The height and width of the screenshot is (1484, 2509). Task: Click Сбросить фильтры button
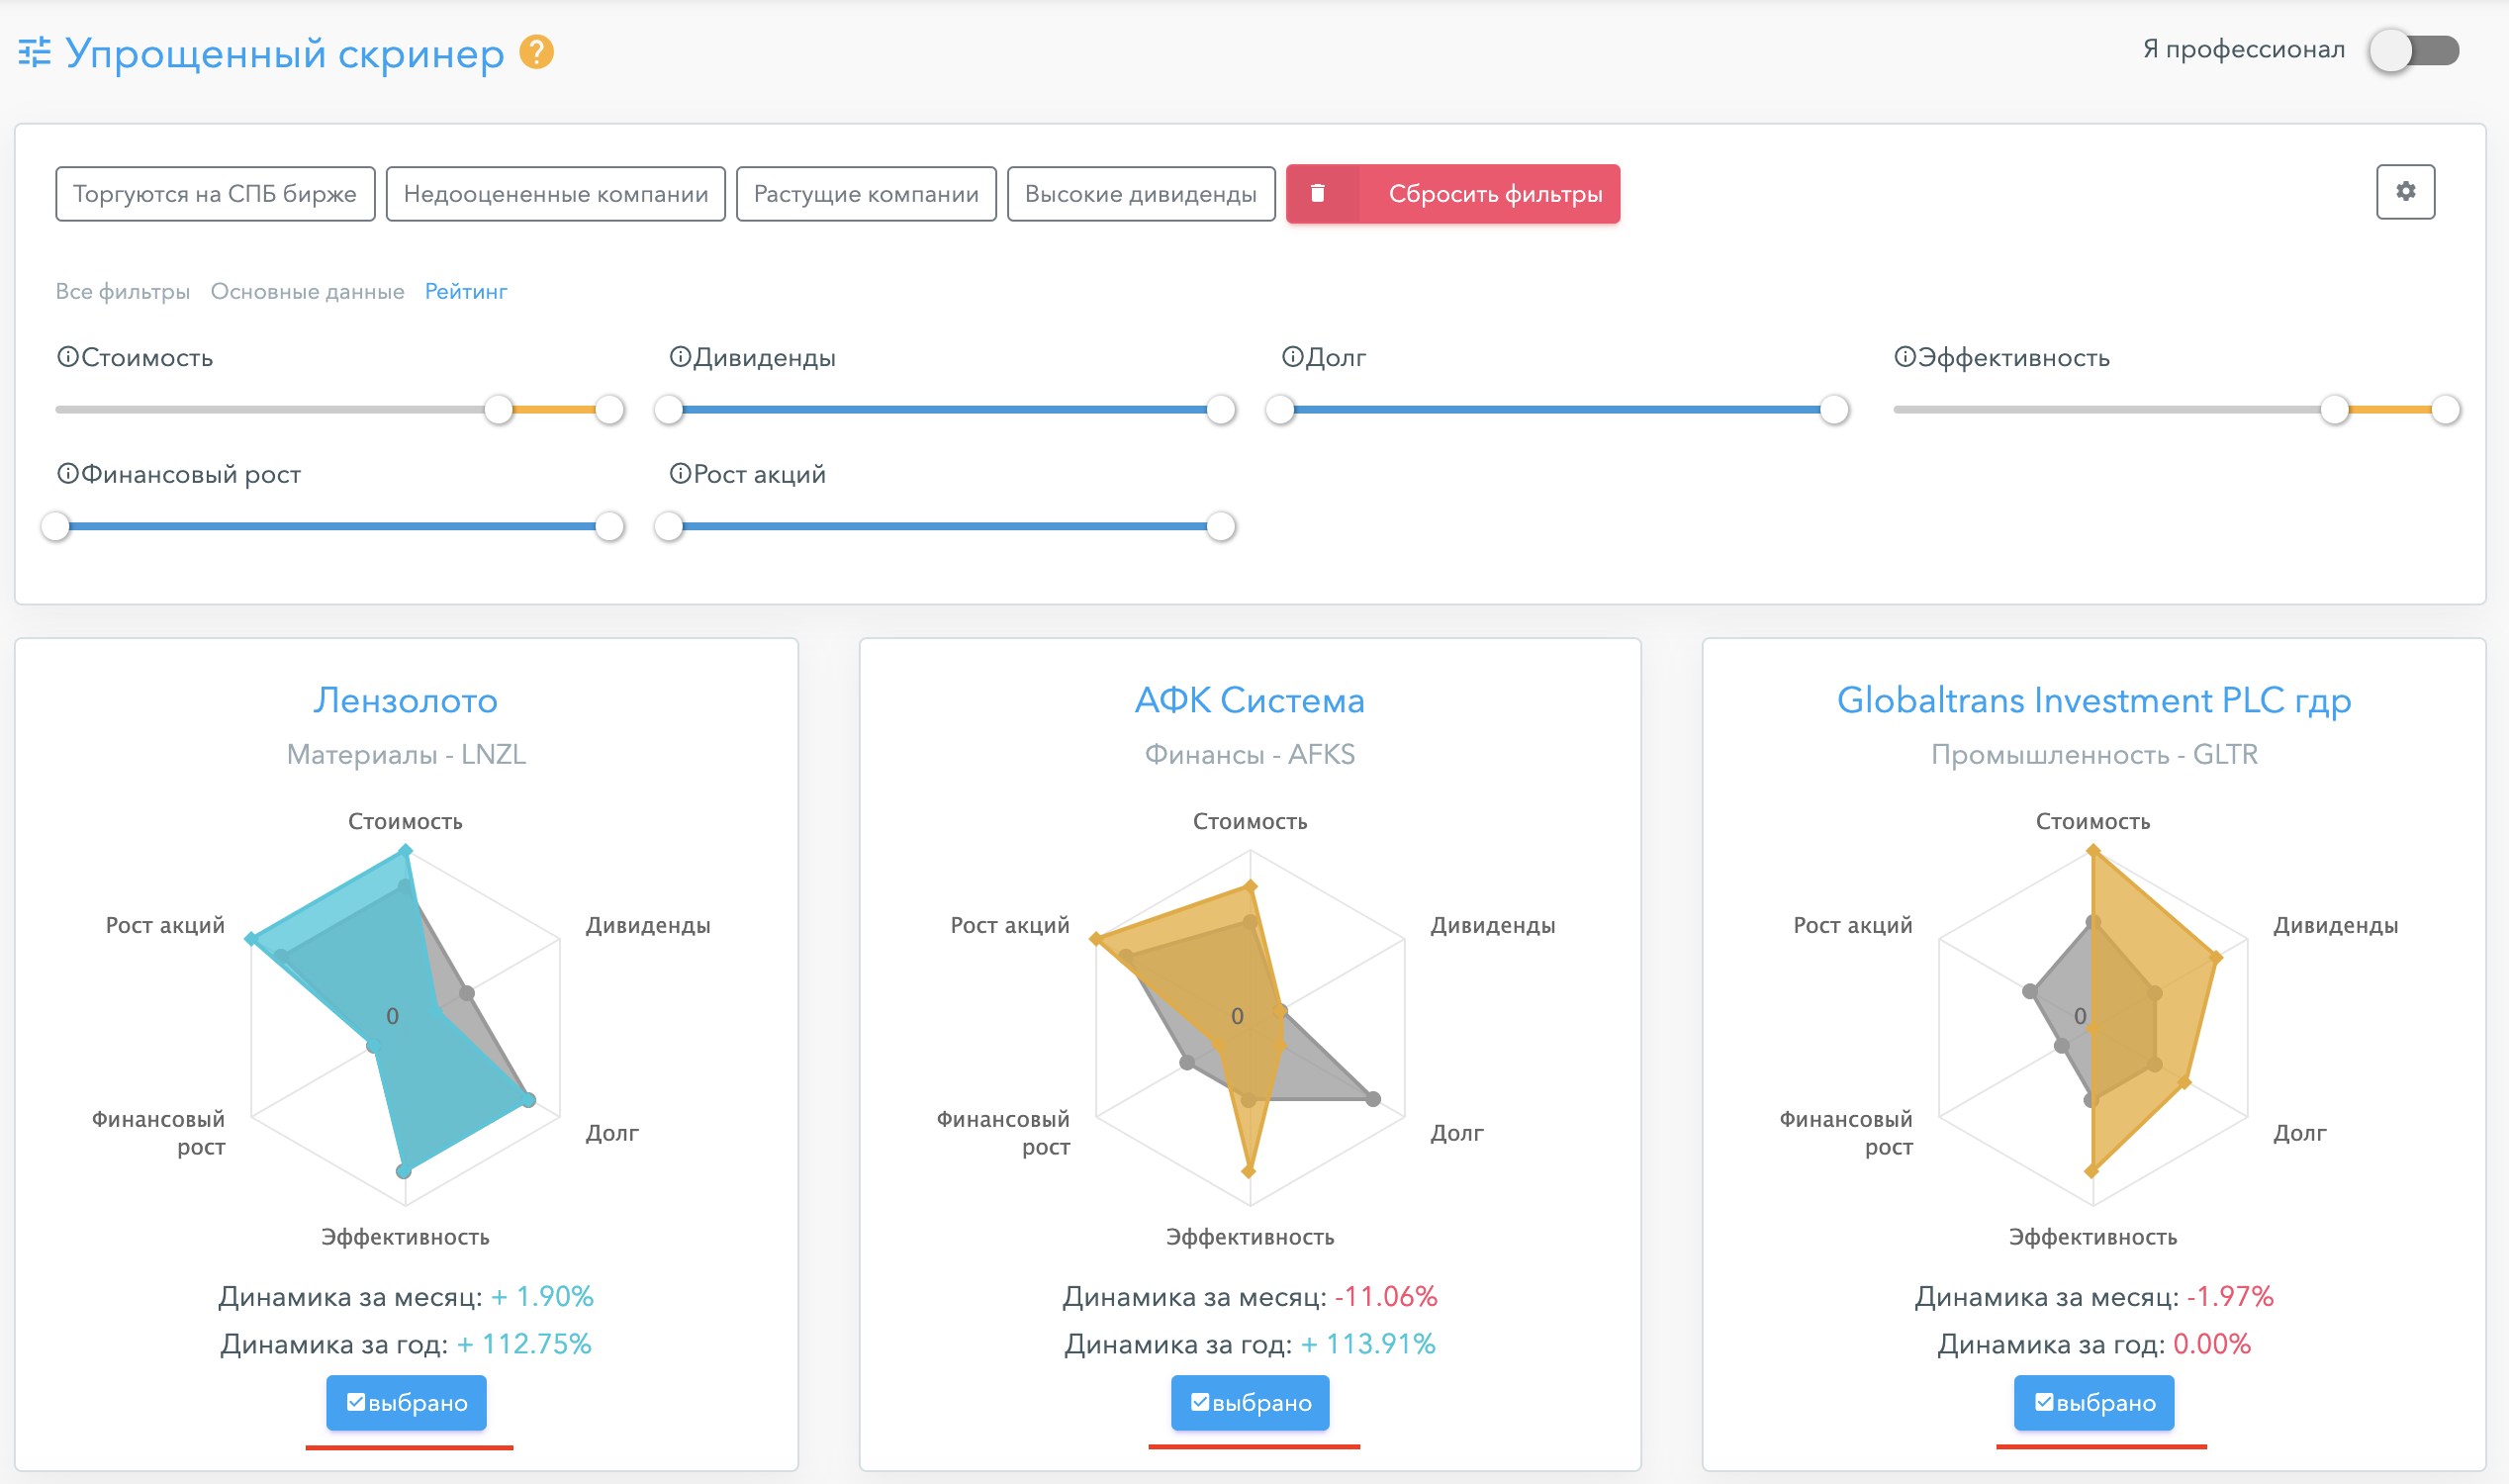tap(1453, 193)
